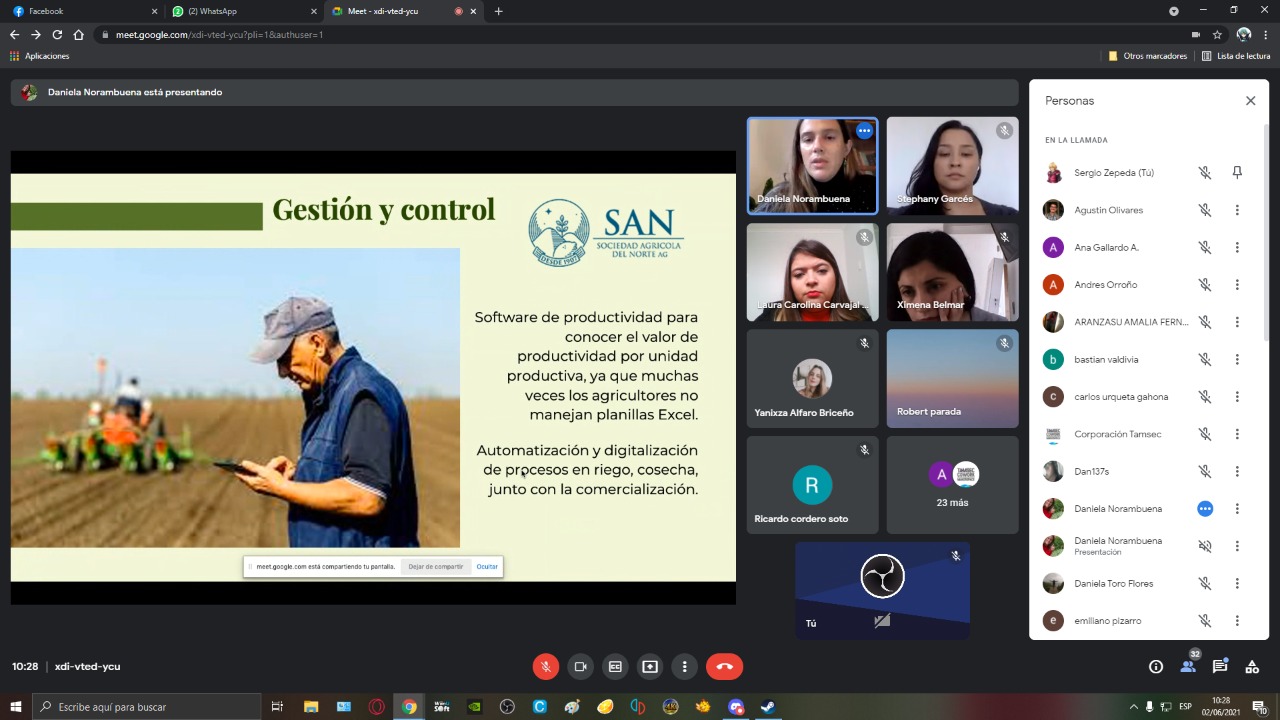The height and width of the screenshot is (720, 1280).
Task: Click "Dejar de compartir" button
Action: [435, 567]
